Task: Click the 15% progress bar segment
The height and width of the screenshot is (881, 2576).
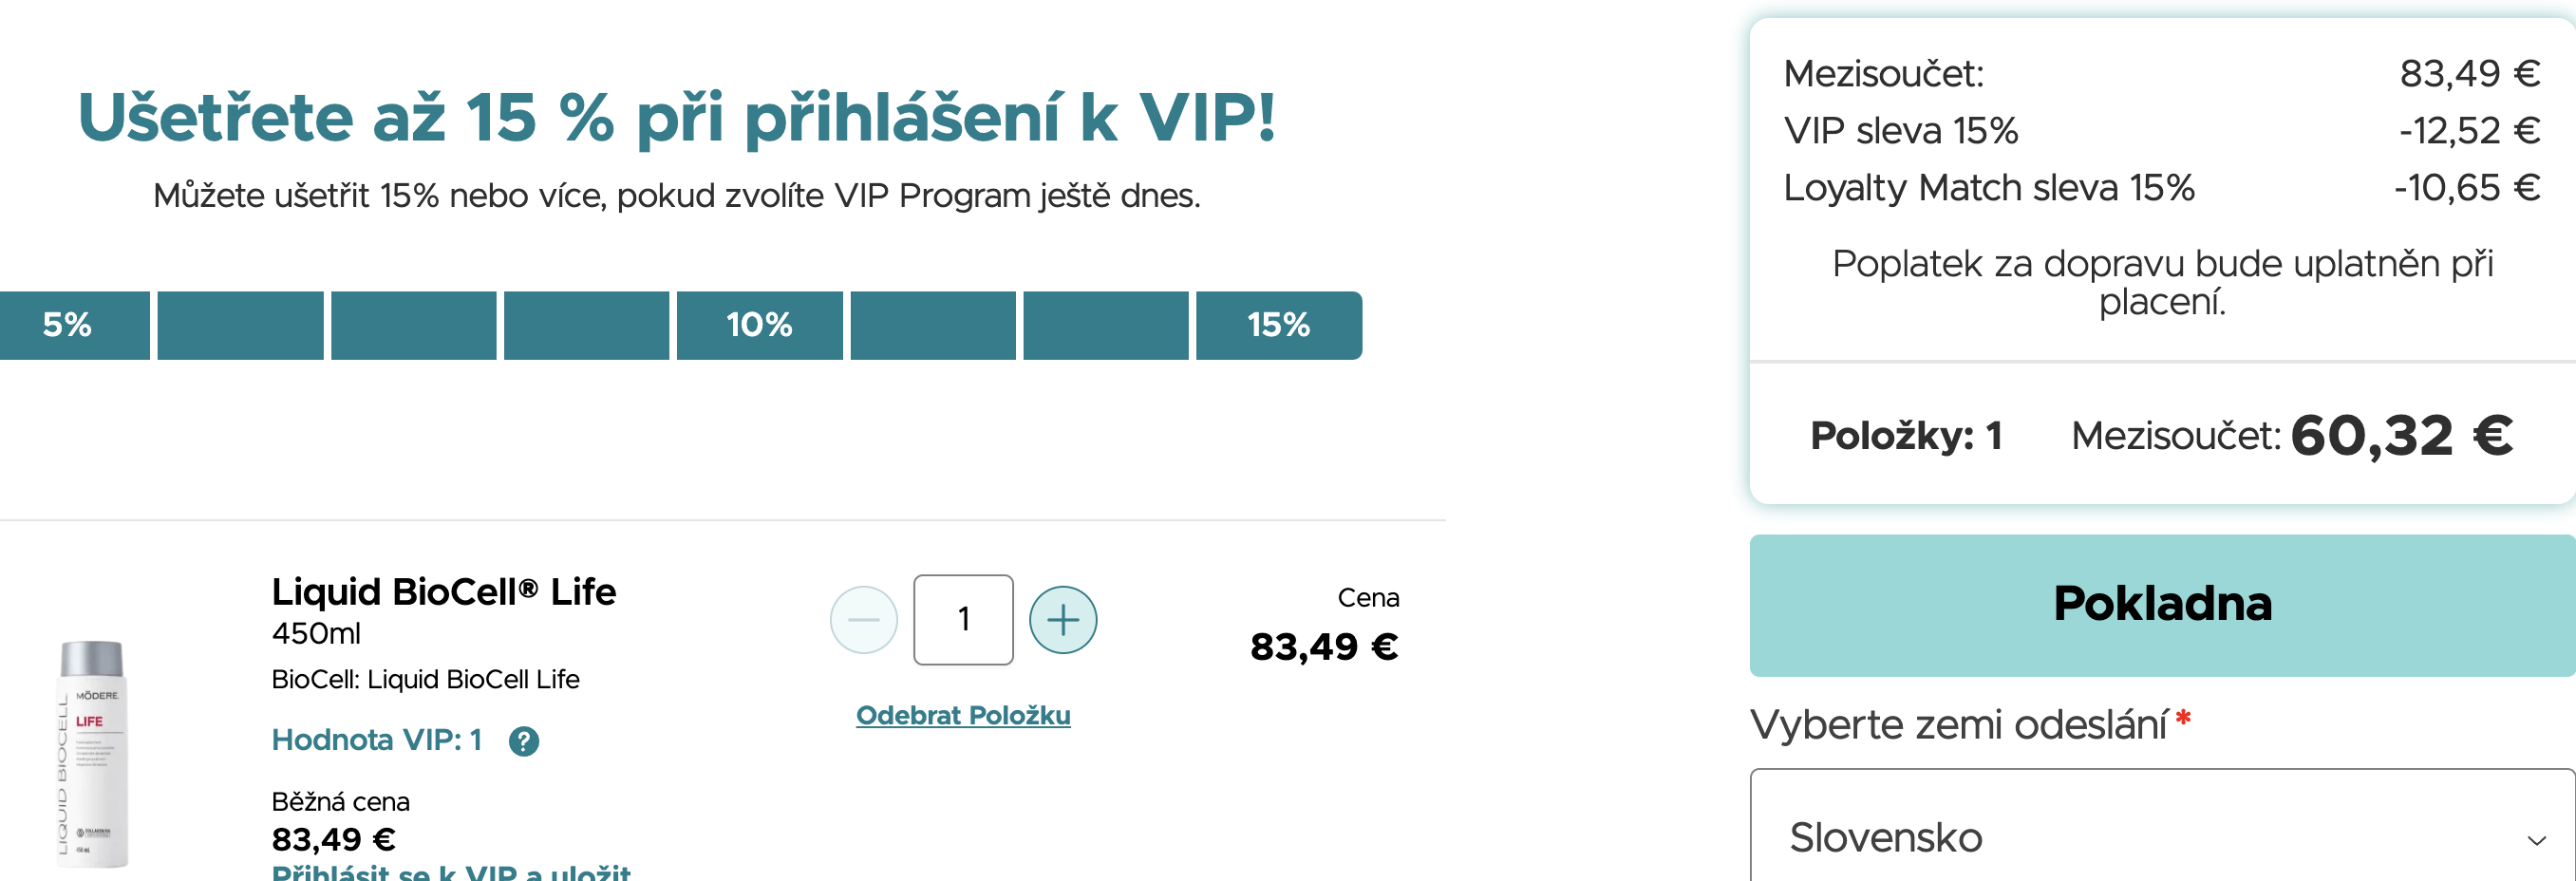Action: (1279, 325)
